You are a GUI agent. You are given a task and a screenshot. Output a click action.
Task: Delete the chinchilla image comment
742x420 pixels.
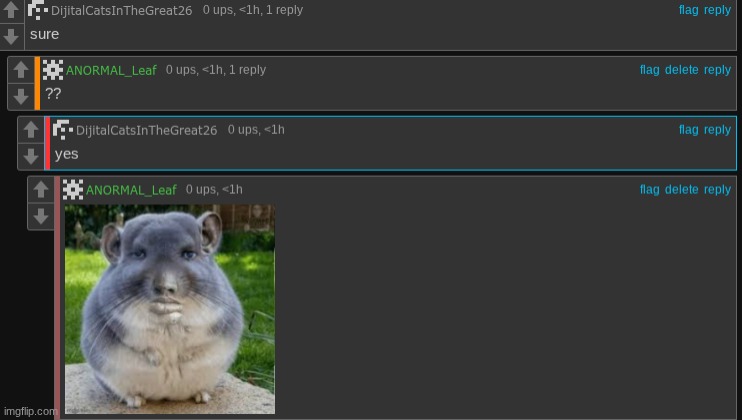tap(681, 190)
